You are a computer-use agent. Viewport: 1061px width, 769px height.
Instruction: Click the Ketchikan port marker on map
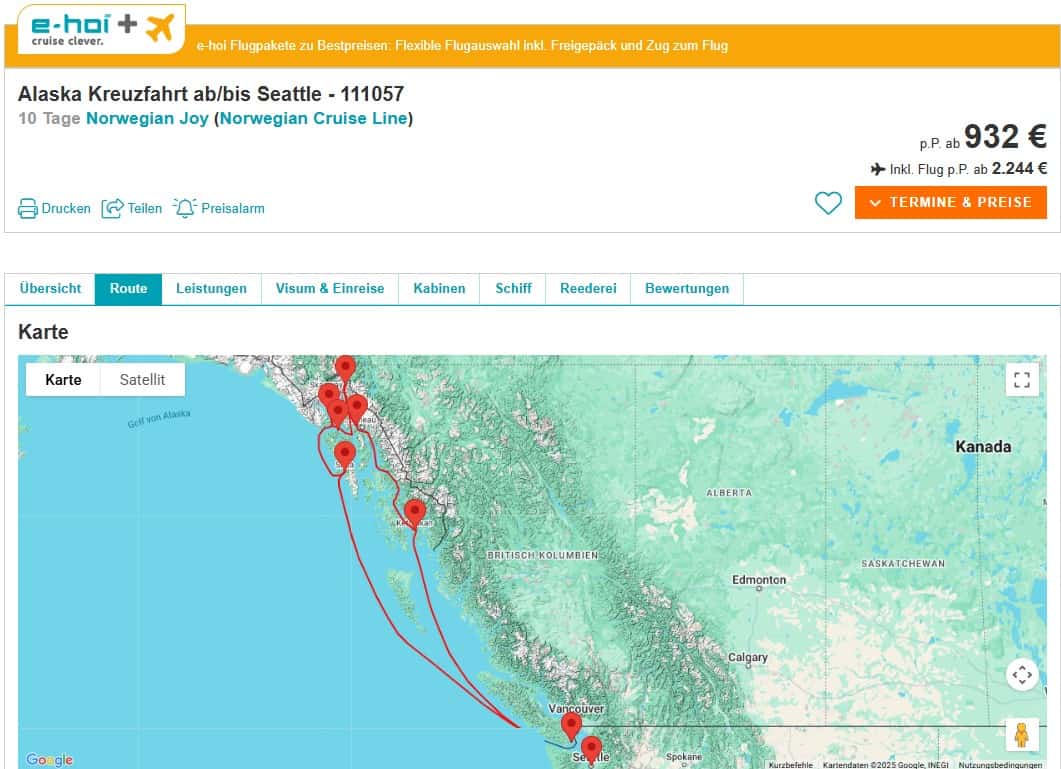[x=415, y=511]
